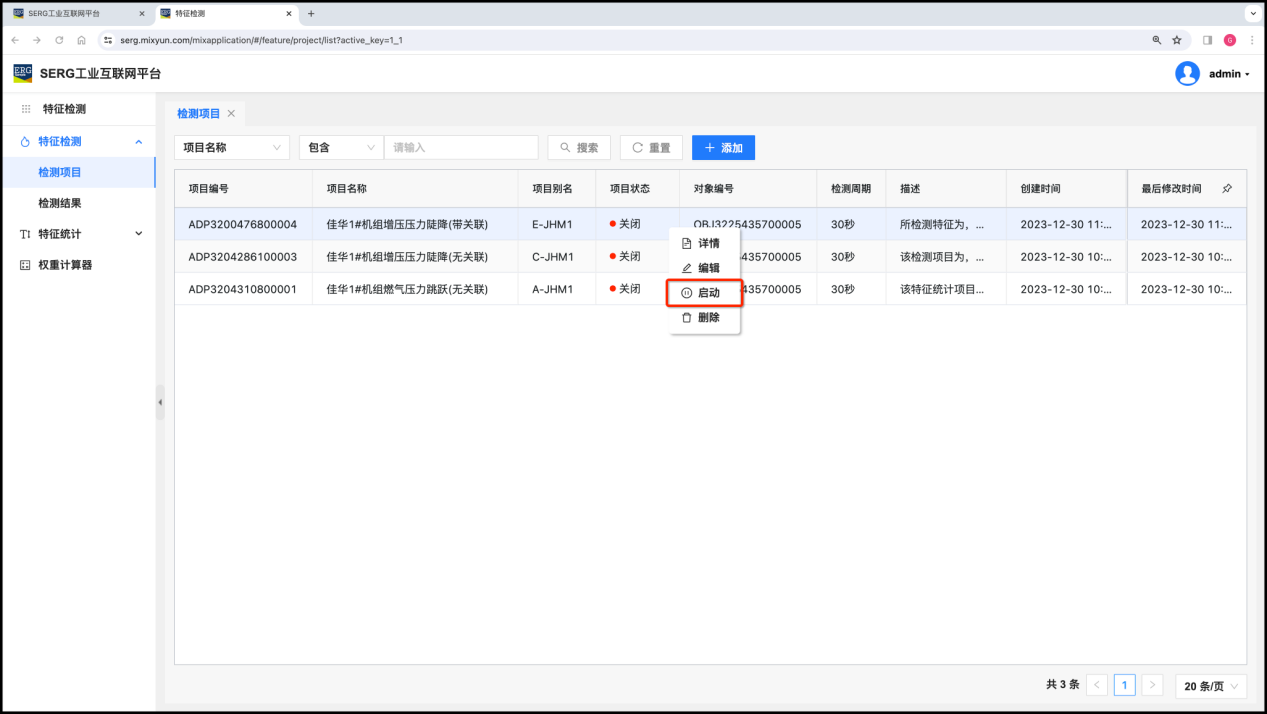Open a new browser tab with plus icon
Screen dimensions: 1267x714
click(x=311, y=14)
